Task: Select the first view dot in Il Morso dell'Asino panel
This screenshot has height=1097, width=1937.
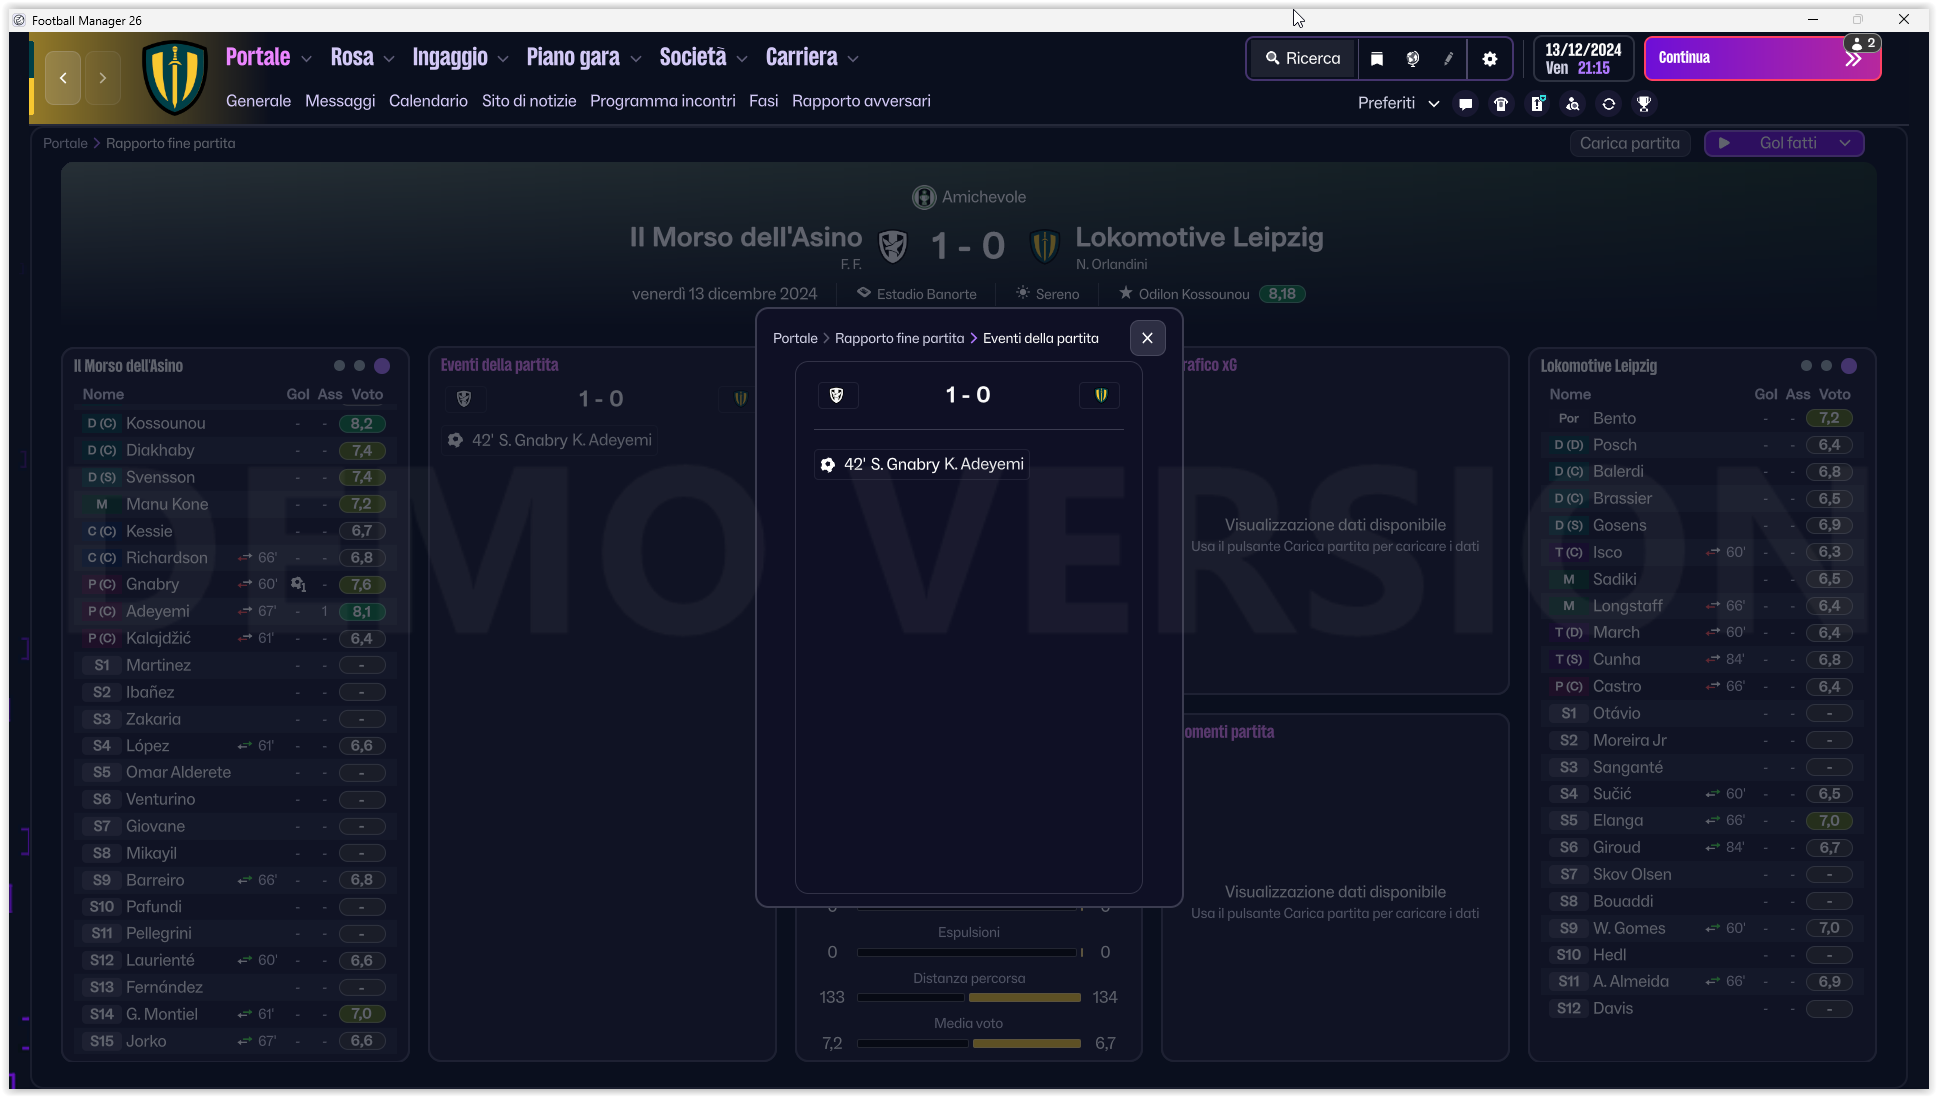Action: tap(339, 366)
